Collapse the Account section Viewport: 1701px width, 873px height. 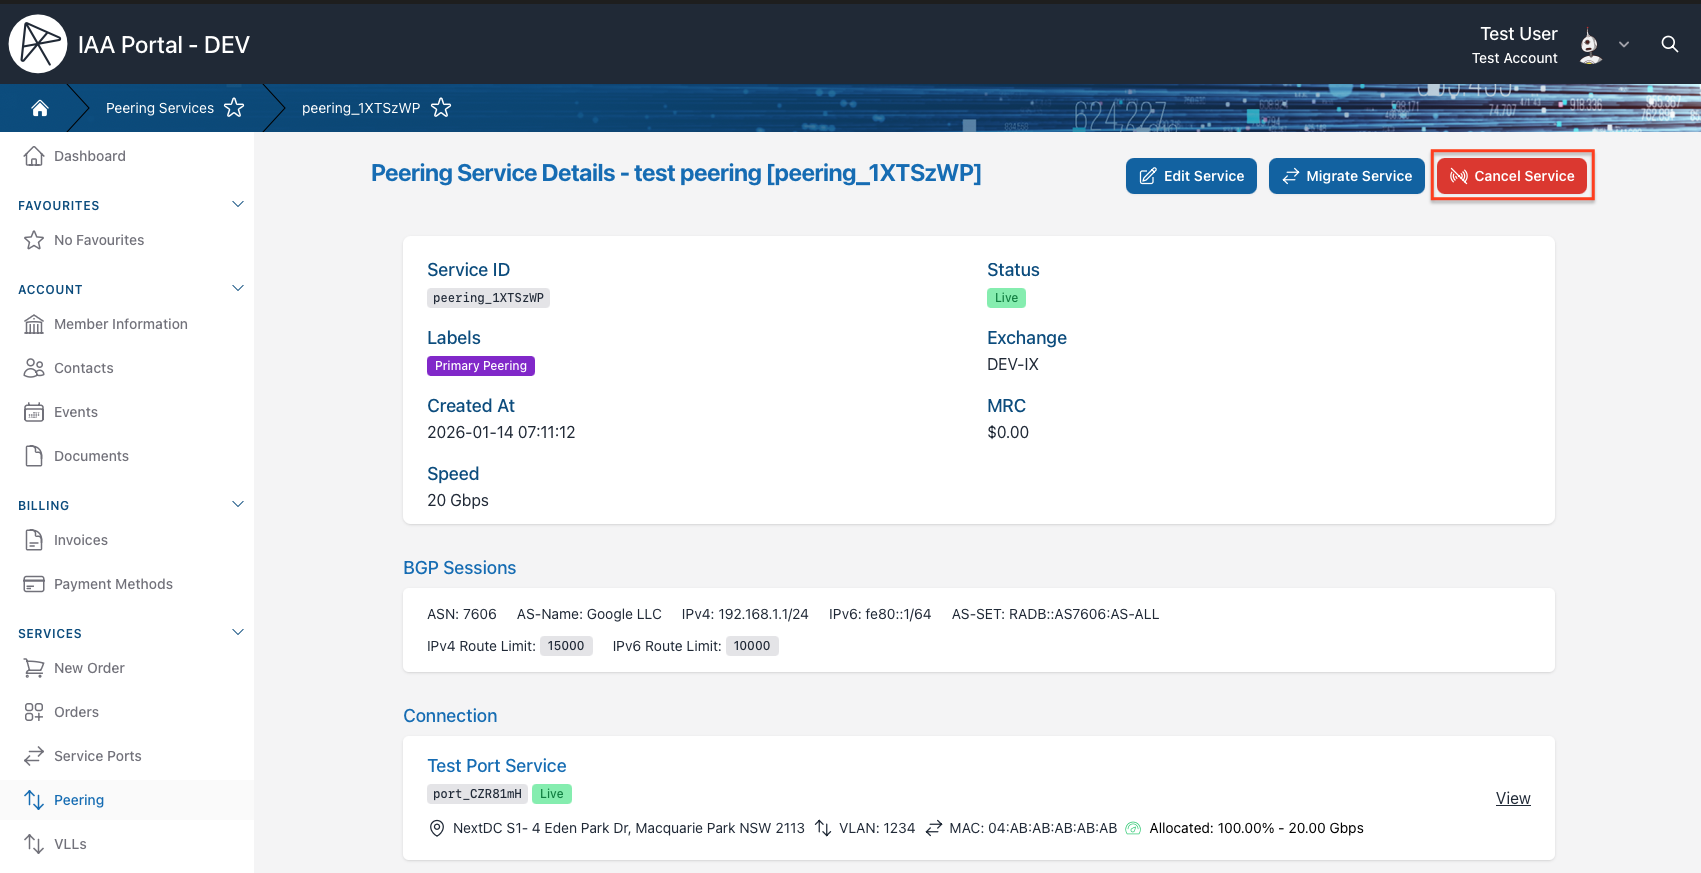click(238, 289)
